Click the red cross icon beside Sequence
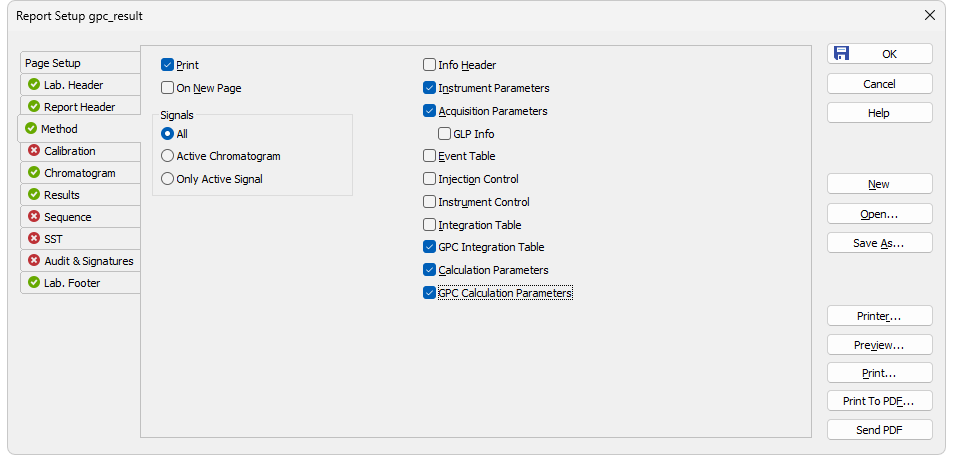The height and width of the screenshot is (462, 953). [34, 217]
